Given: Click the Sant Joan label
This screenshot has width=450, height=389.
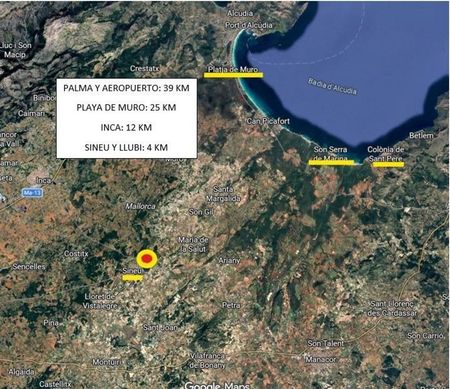Looking at the screenshot, I should [x=160, y=328].
